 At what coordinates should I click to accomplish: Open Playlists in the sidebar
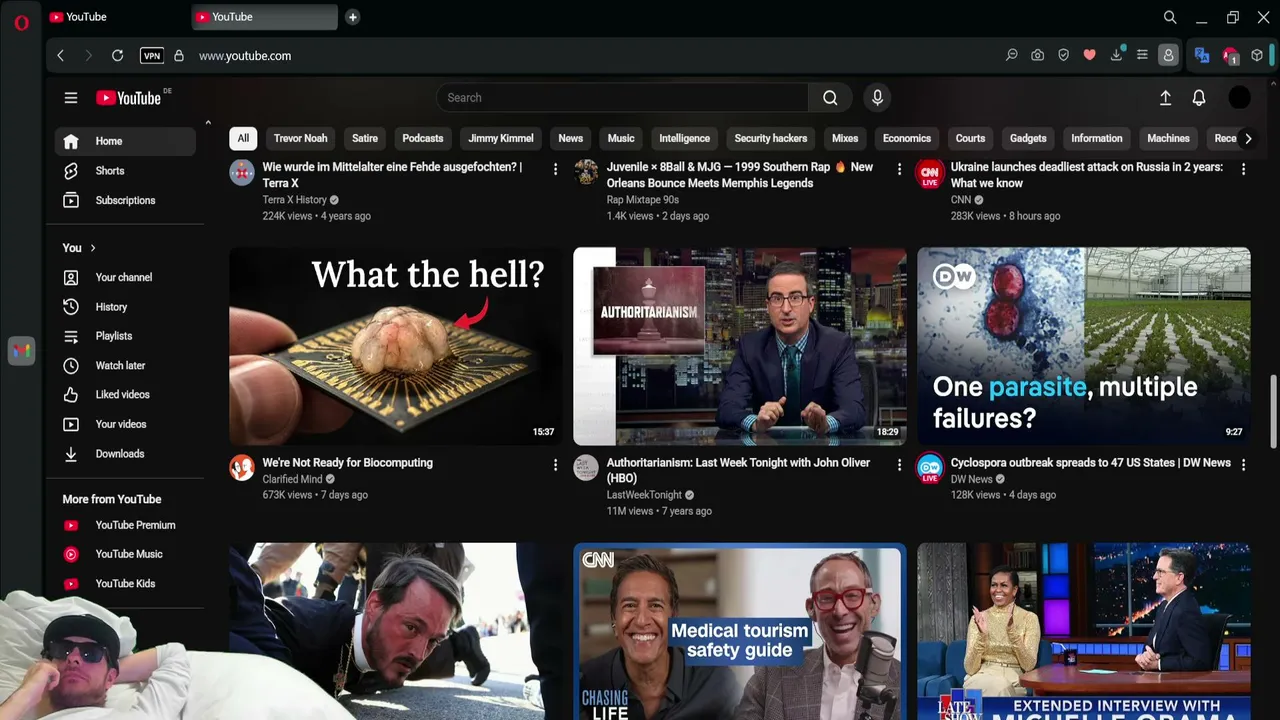pos(125,336)
